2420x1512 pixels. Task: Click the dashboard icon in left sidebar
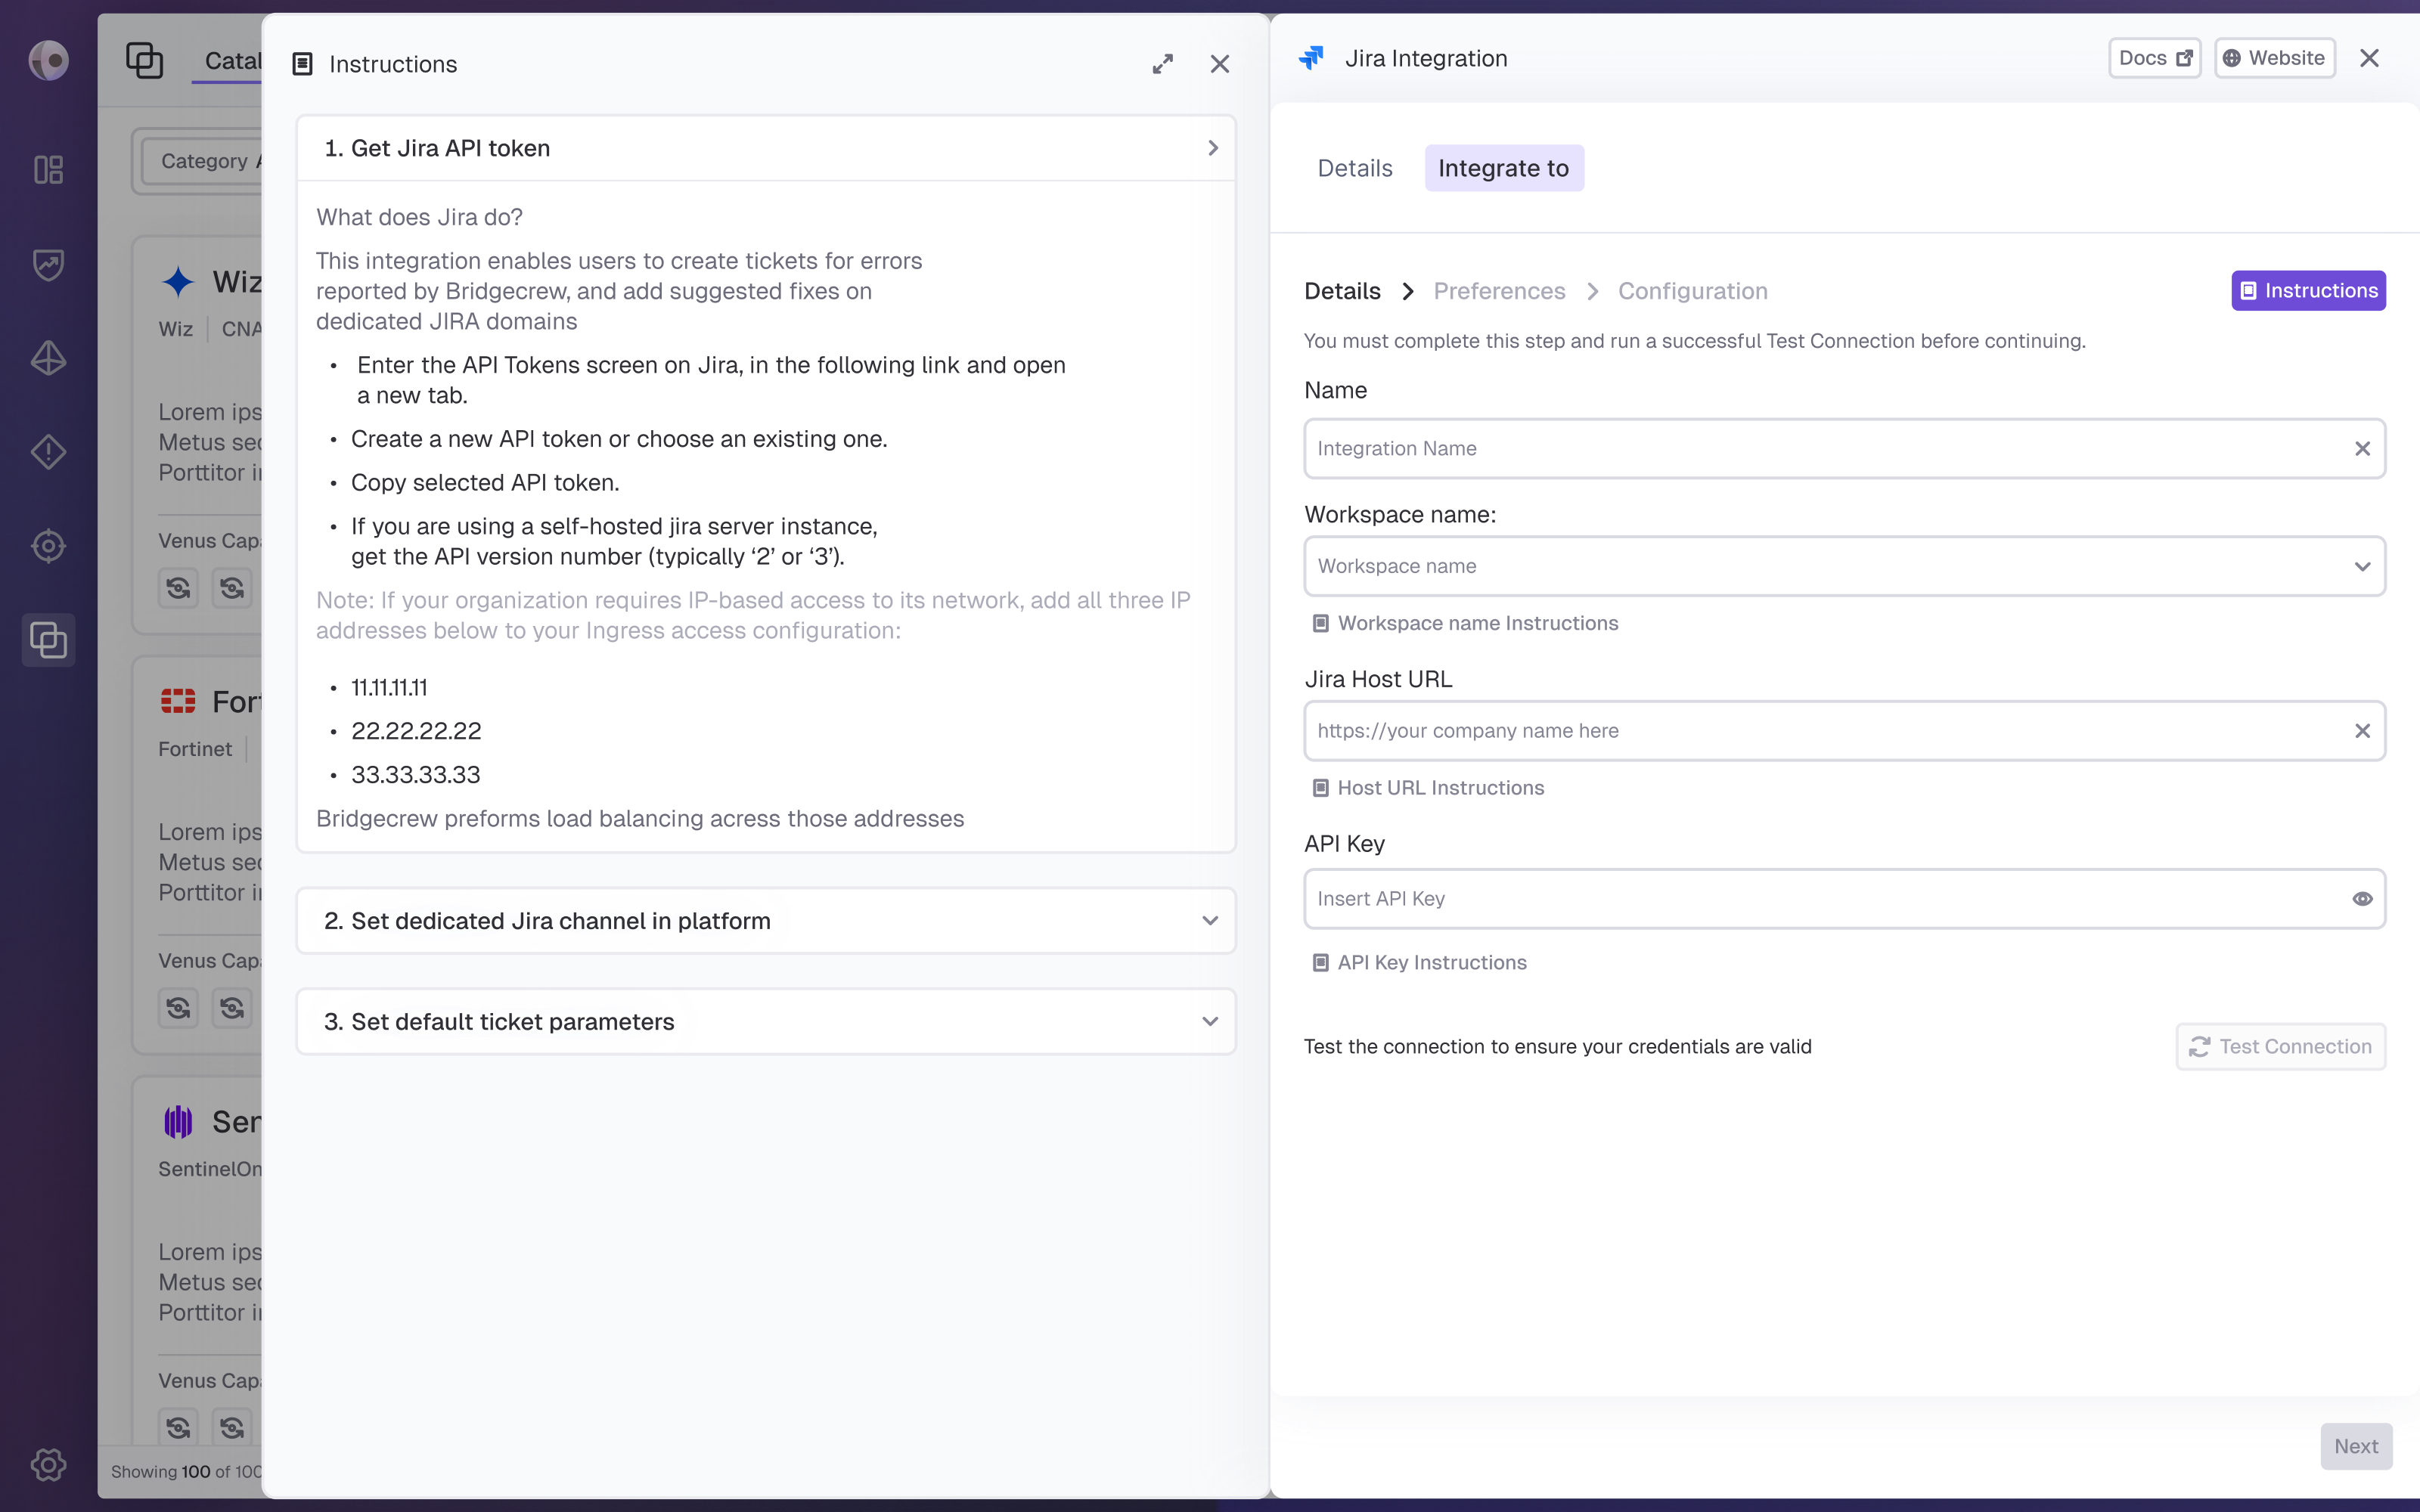pos(48,169)
